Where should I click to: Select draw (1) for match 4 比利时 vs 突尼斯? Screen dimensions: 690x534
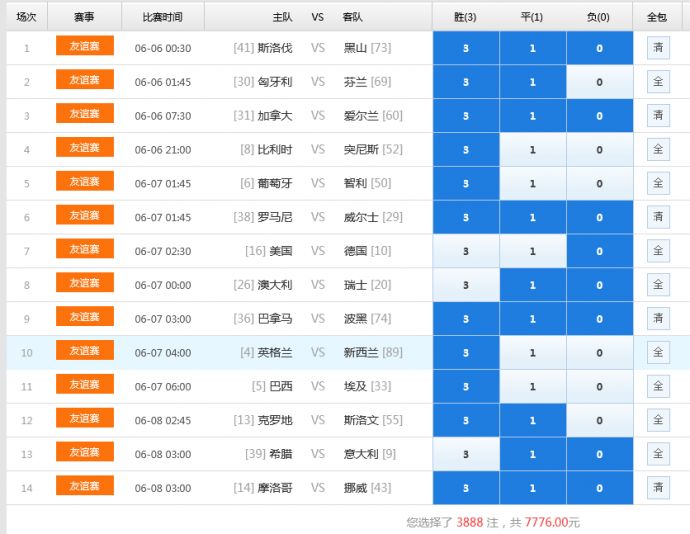point(532,150)
